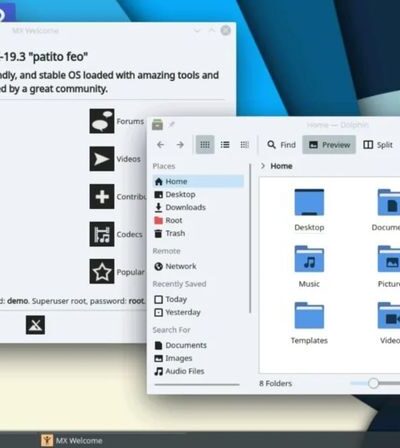Click Dolphin window menu icon in titlebar
This screenshot has width=400, height=448.
(x=157, y=125)
